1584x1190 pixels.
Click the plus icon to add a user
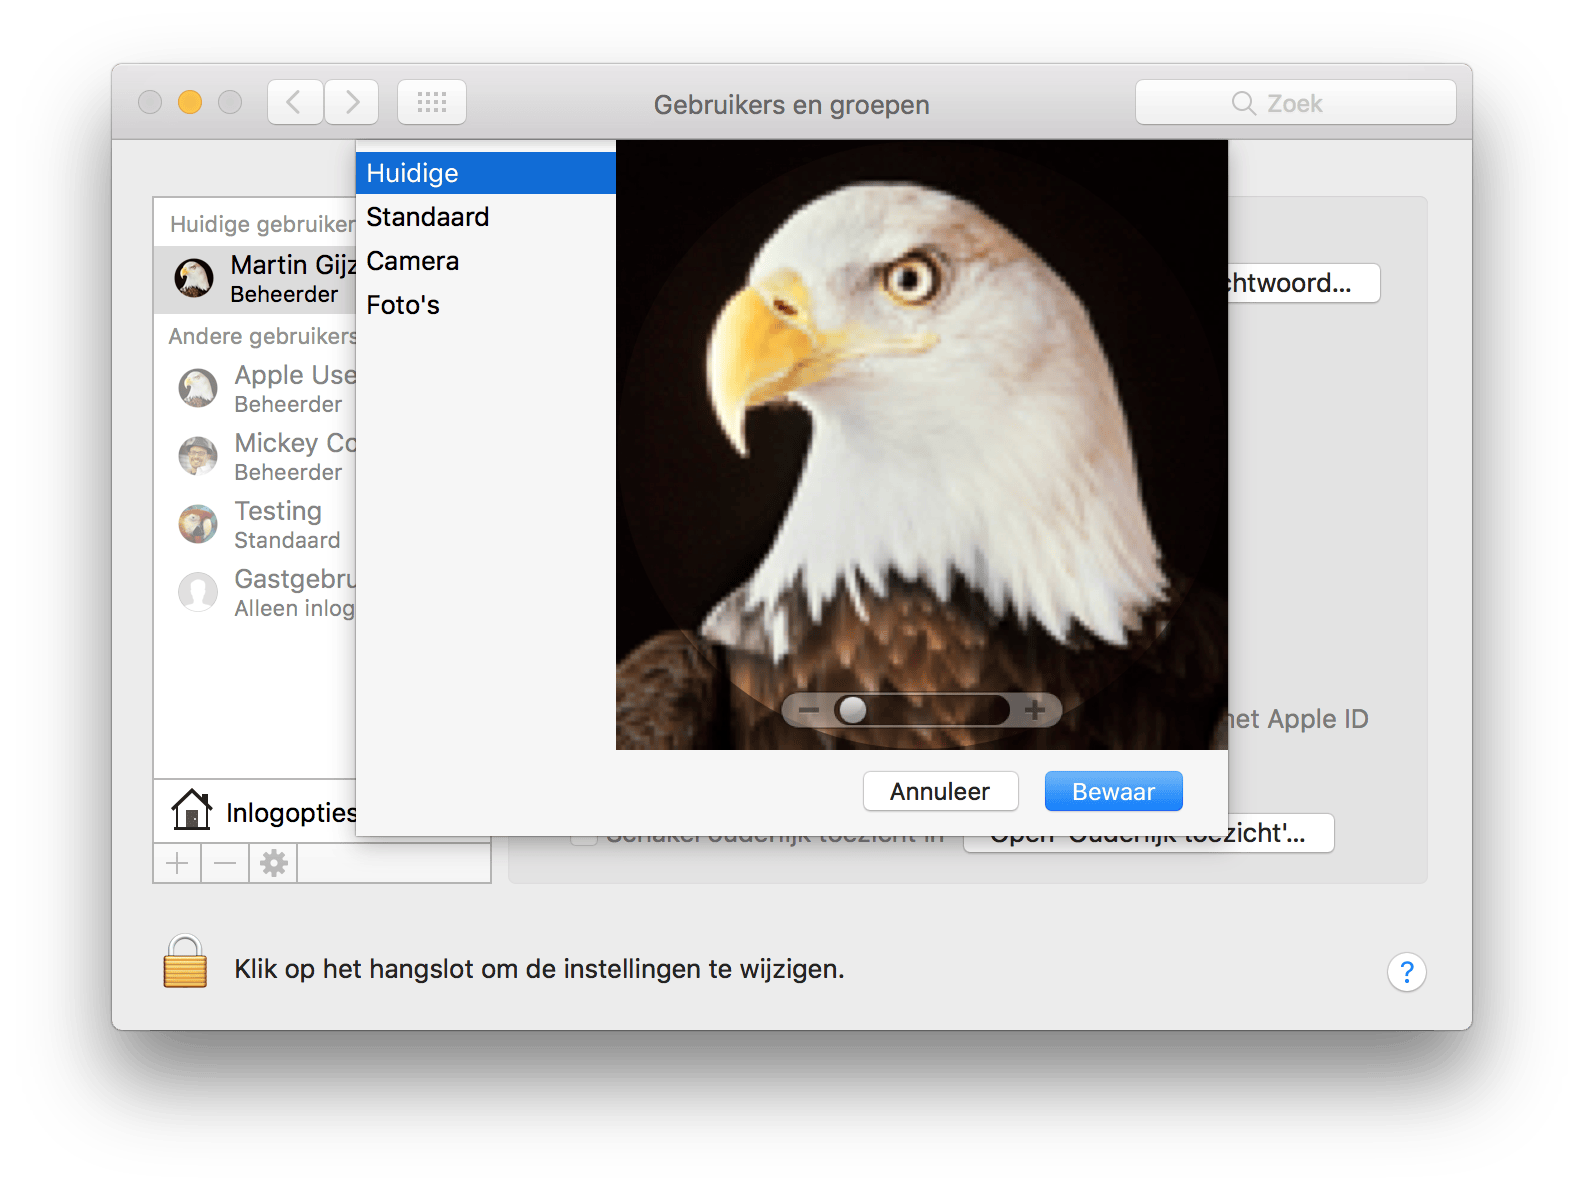pyautogui.click(x=177, y=863)
